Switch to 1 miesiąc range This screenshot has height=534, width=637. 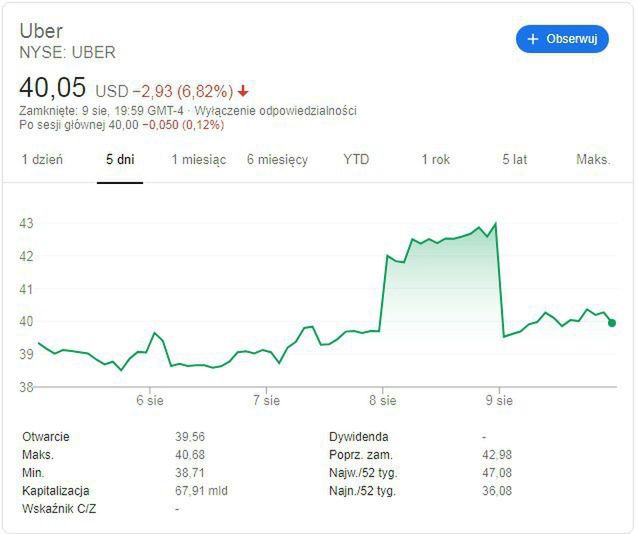(198, 159)
